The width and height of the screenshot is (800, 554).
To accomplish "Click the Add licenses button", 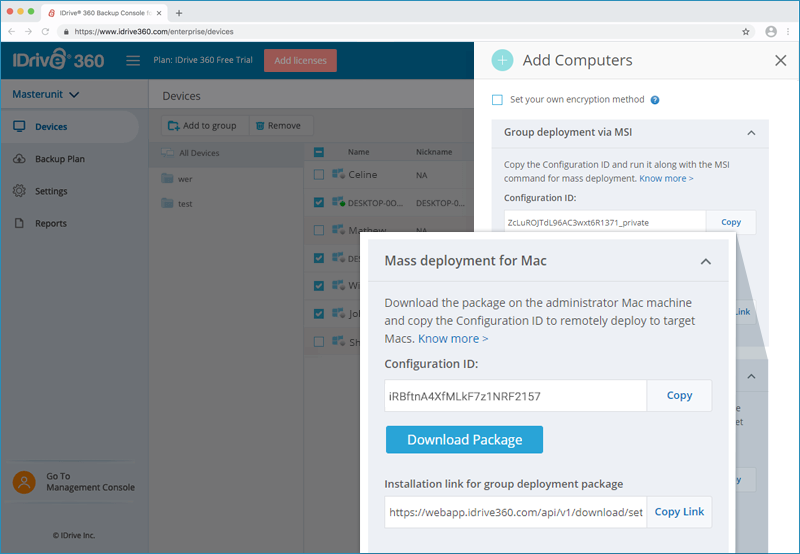I will 300,60.
